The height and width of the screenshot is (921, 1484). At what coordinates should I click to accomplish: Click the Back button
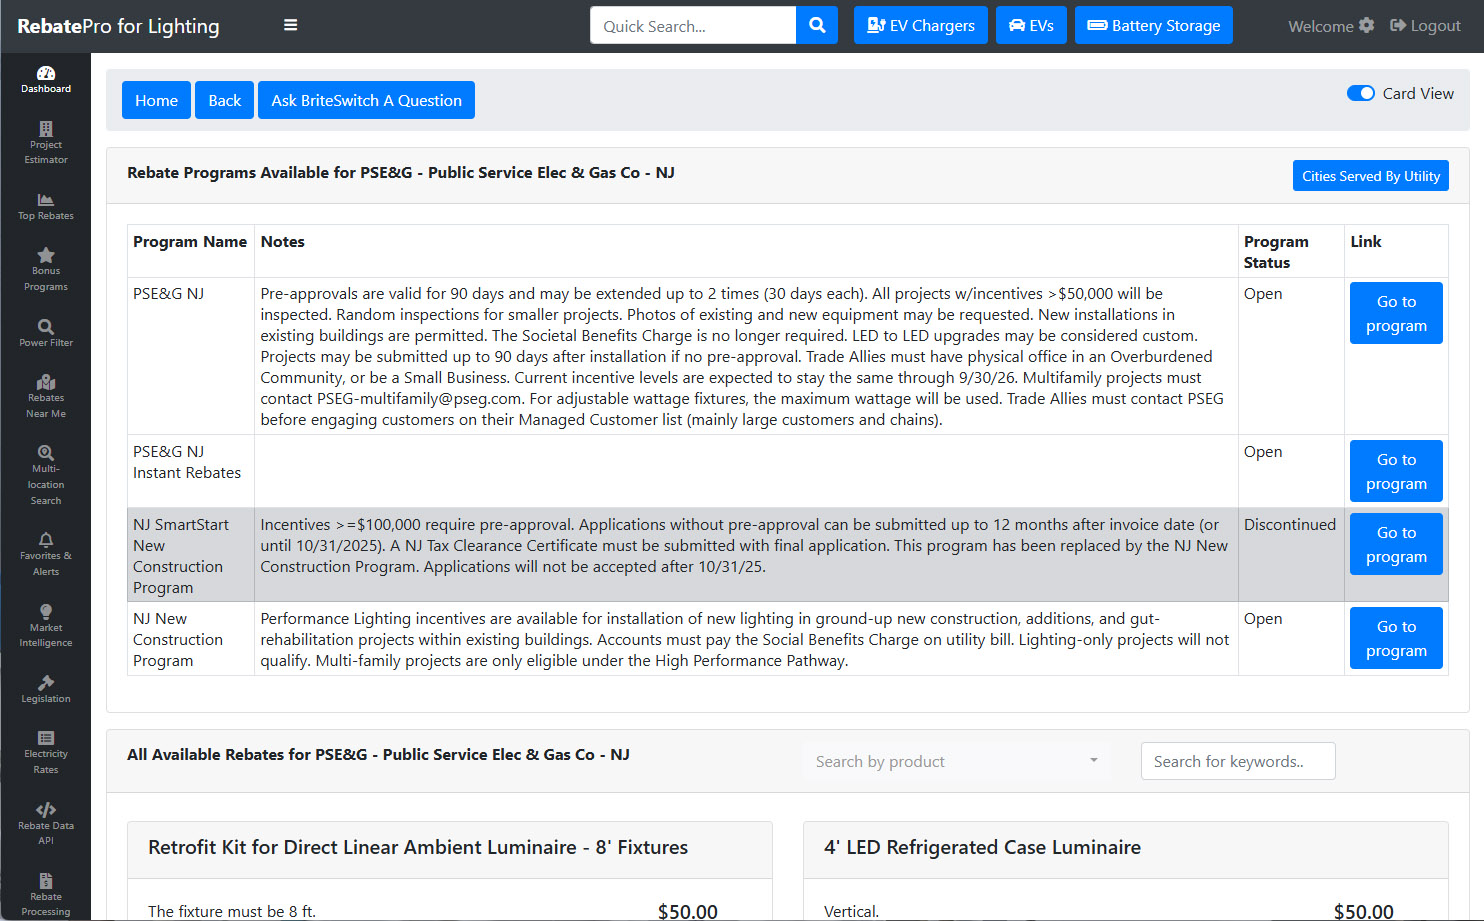[x=225, y=100]
